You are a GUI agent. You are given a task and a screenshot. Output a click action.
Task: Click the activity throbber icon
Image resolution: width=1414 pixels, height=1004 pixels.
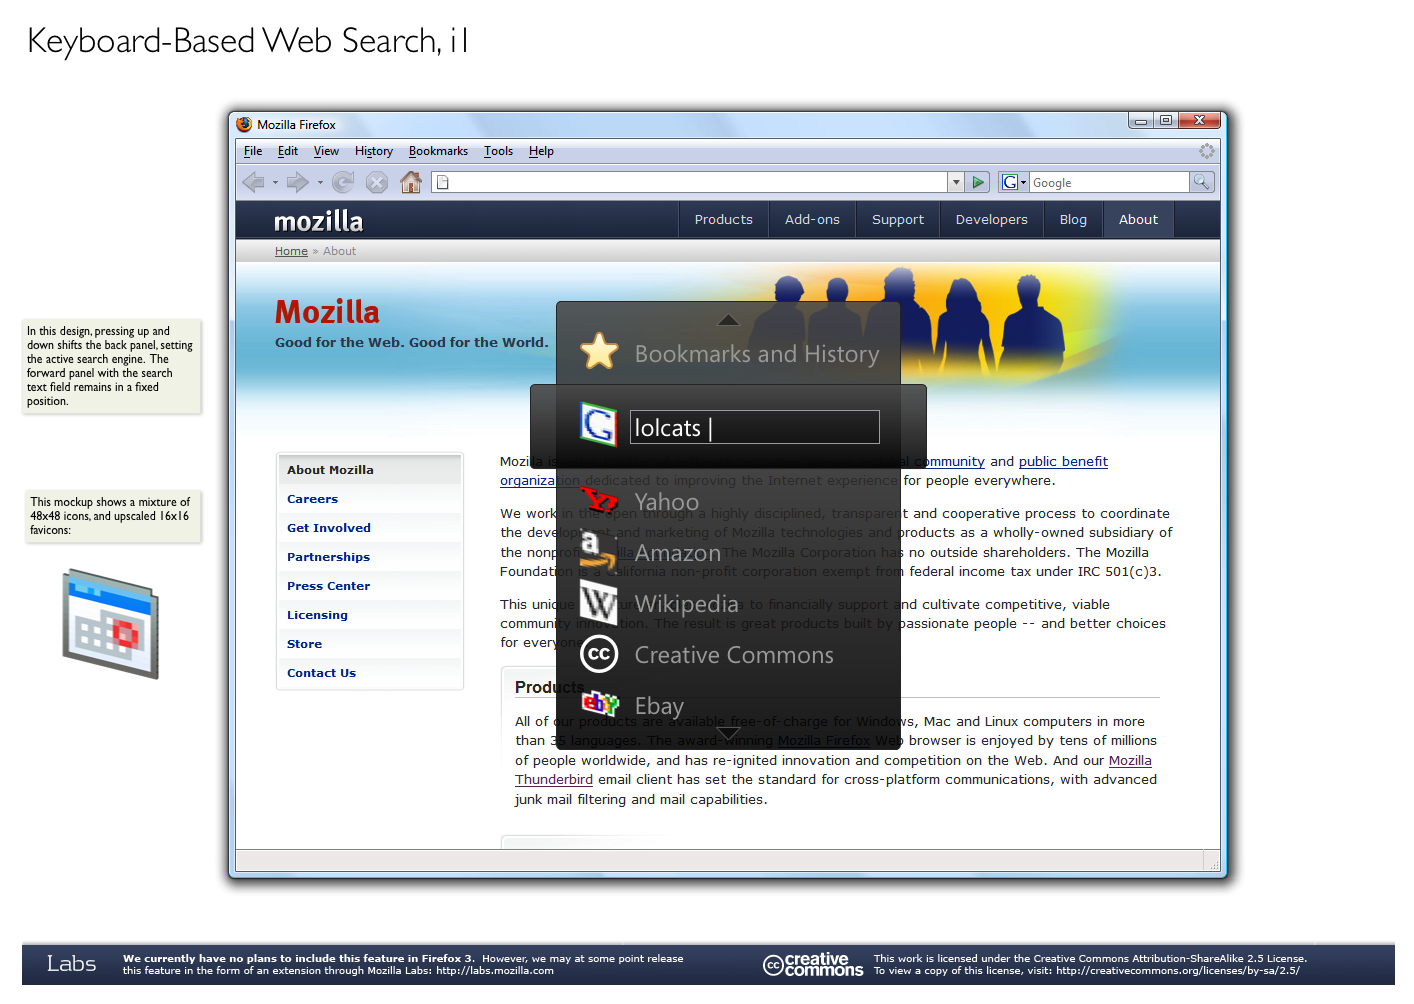1207,151
